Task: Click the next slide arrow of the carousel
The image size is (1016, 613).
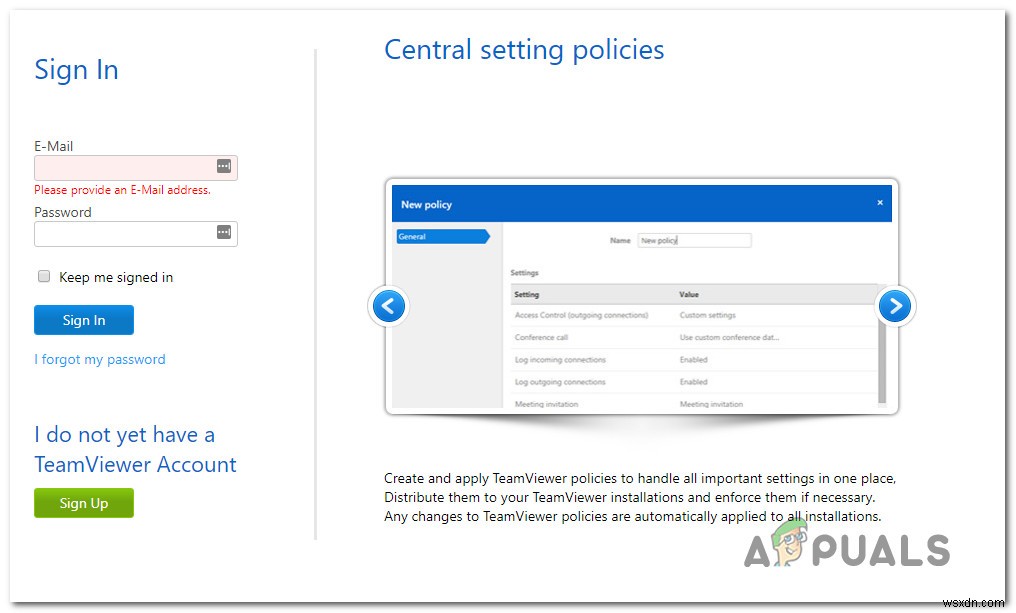Action: click(x=895, y=306)
